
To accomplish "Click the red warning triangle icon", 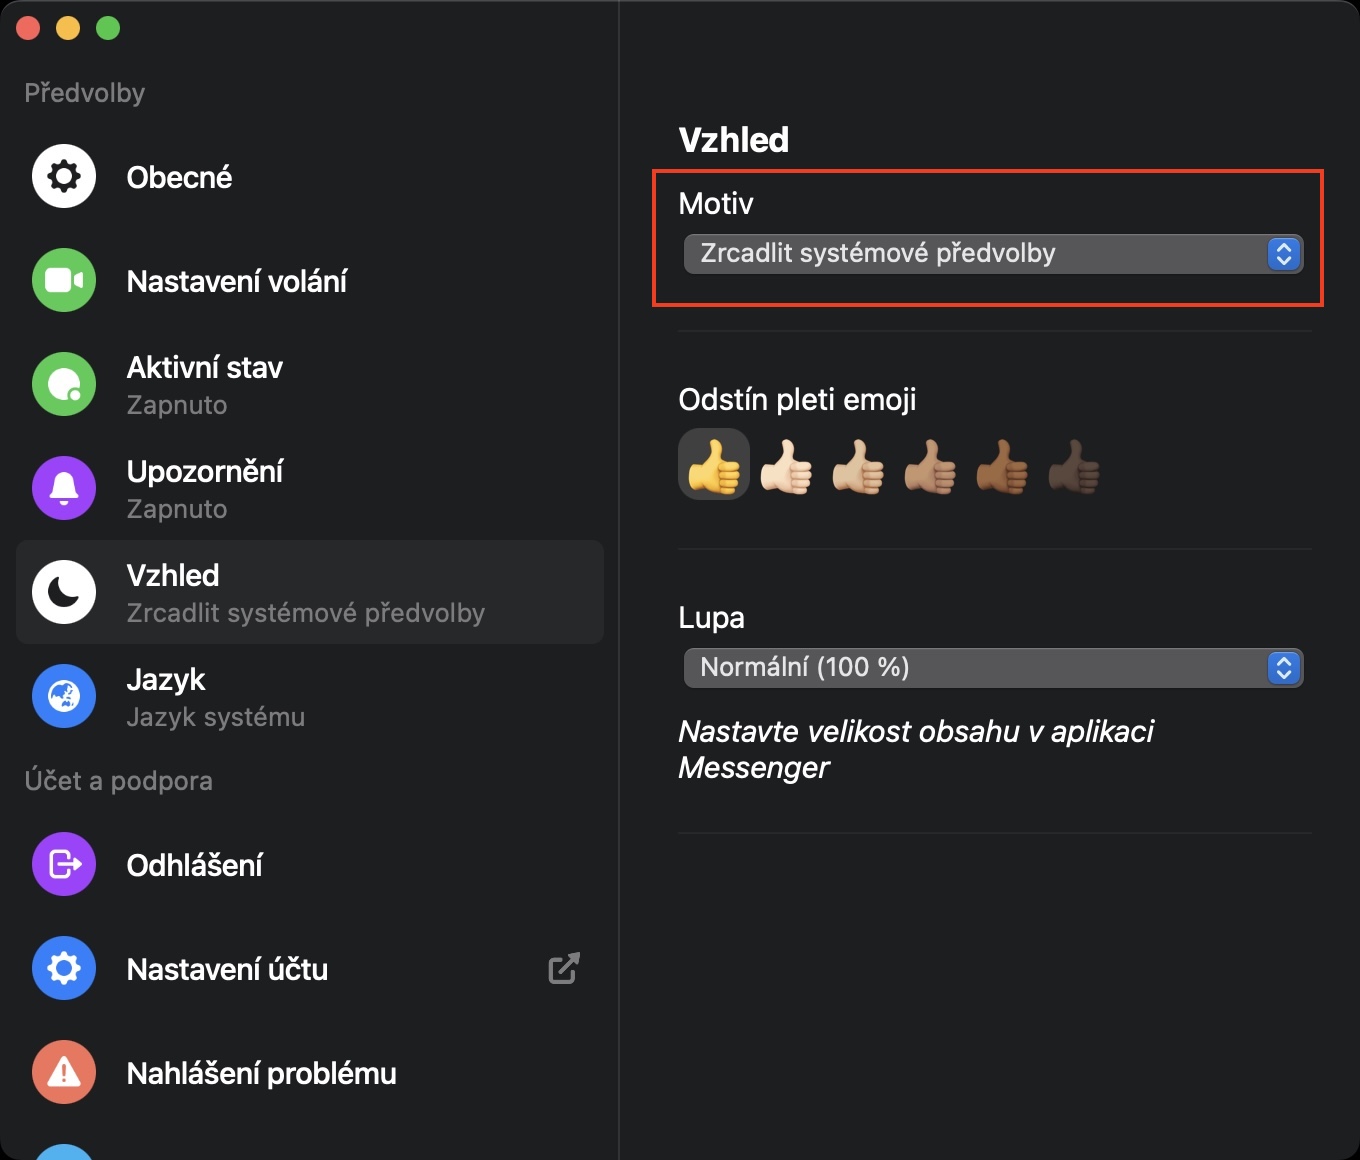I will pyautogui.click(x=64, y=1073).
